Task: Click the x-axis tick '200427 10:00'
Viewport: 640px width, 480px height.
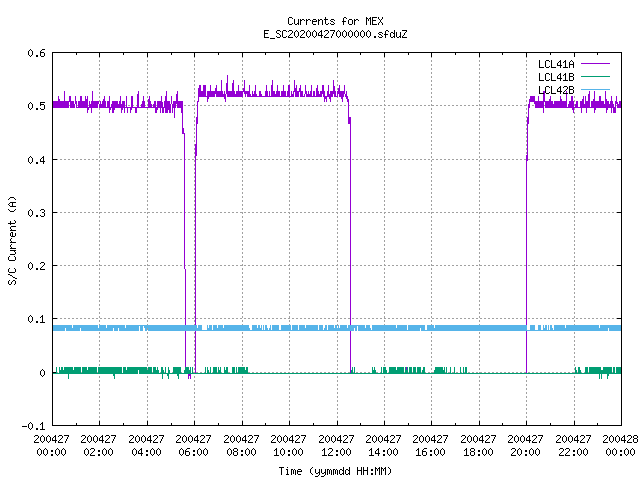Action: pyautogui.click(x=288, y=445)
